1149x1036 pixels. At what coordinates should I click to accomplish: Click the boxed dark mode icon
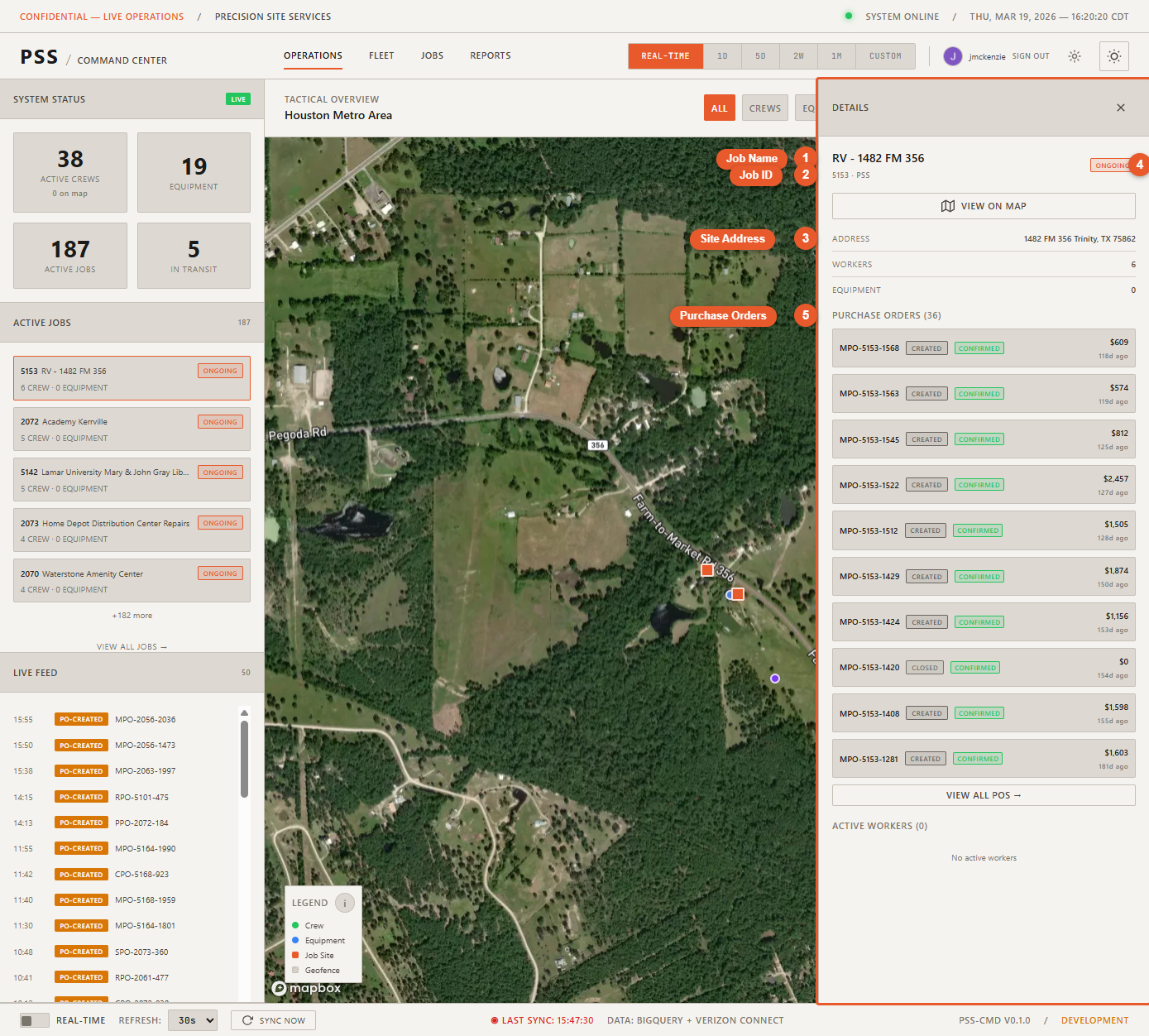[x=1113, y=56]
